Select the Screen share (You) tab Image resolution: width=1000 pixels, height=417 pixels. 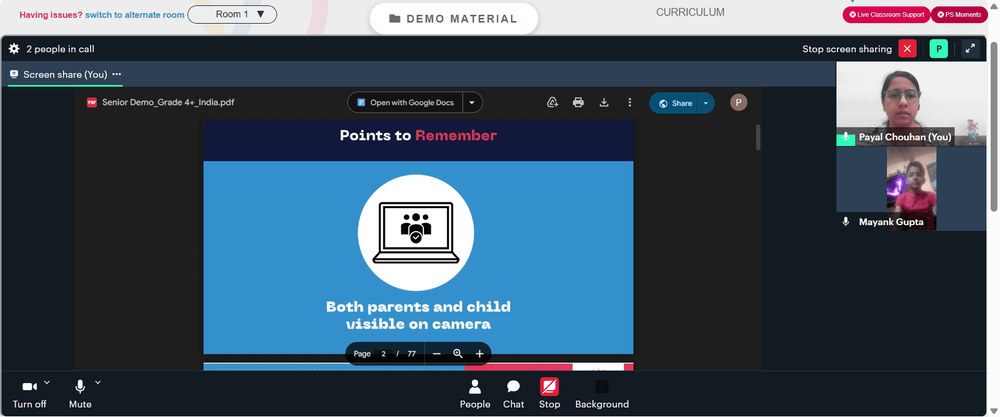pyautogui.click(x=65, y=75)
